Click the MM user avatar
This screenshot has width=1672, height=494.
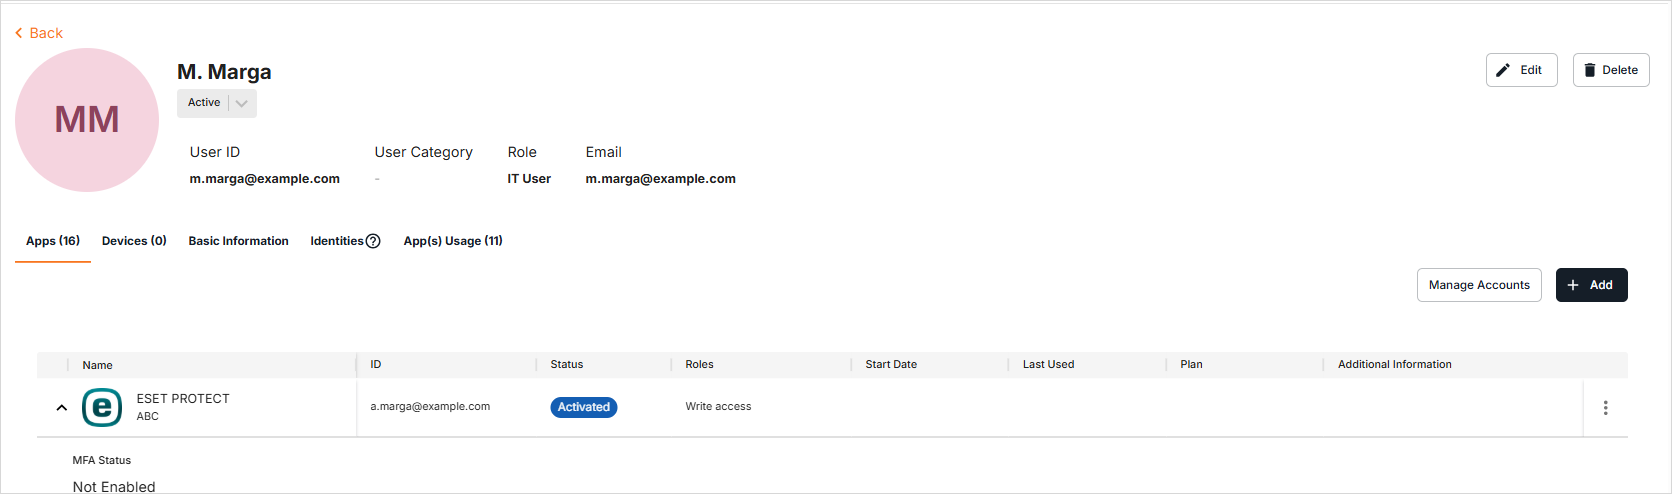coord(87,120)
